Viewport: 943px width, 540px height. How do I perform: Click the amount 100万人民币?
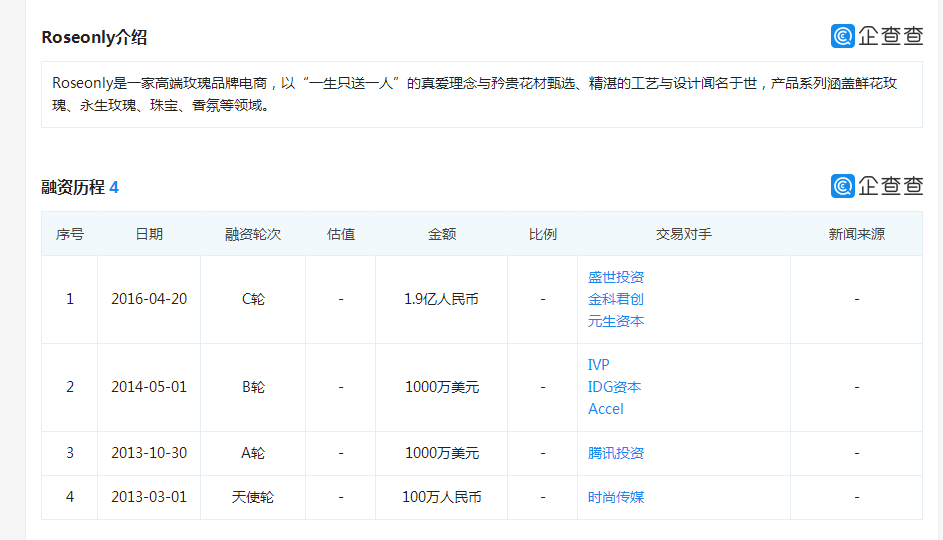pyautogui.click(x=441, y=497)
